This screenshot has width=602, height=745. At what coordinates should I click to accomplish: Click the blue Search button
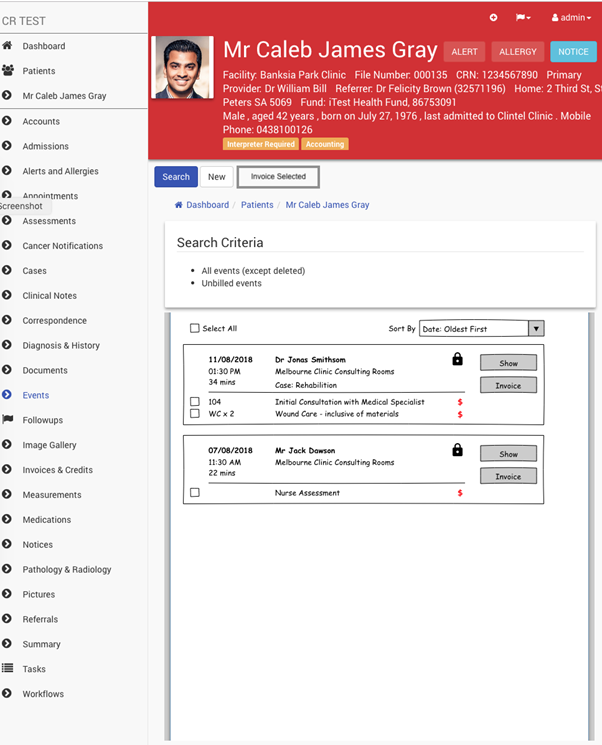(176, 177)
